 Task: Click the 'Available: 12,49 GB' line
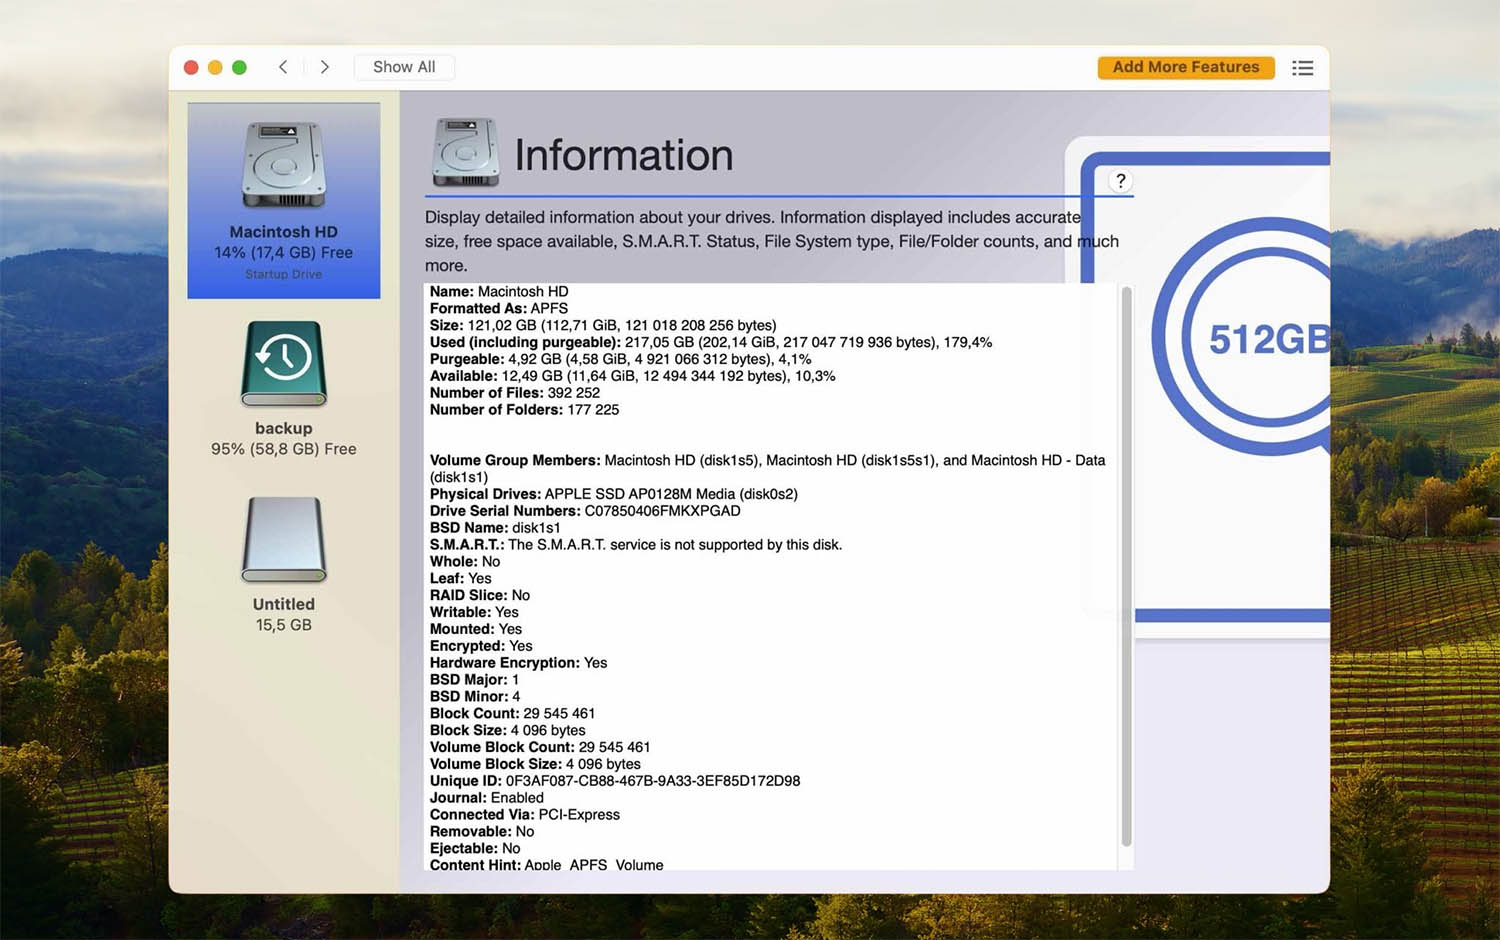tap(632, 376)
